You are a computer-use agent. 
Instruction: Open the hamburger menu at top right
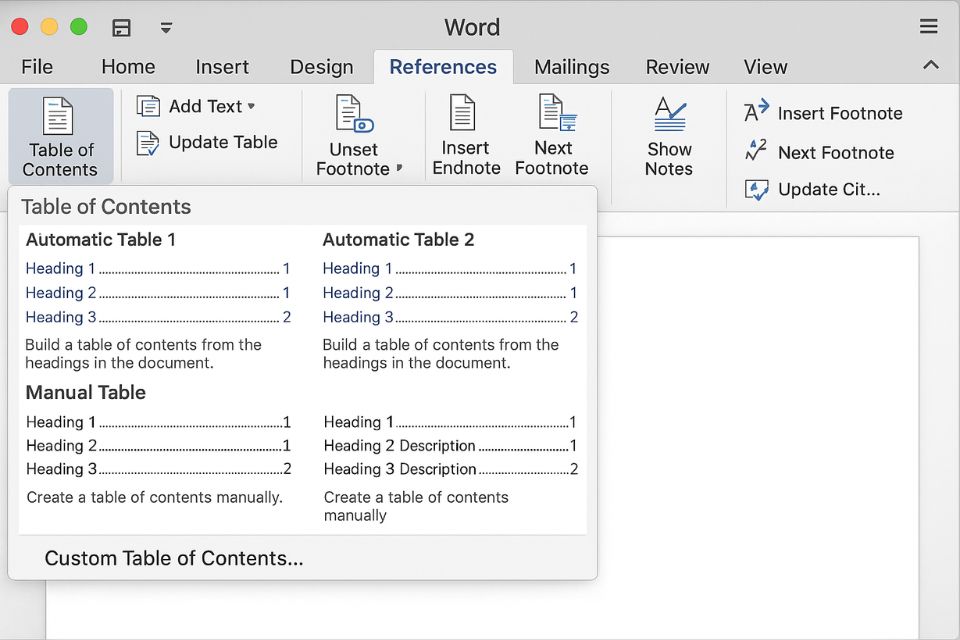(x=928, y=27)
